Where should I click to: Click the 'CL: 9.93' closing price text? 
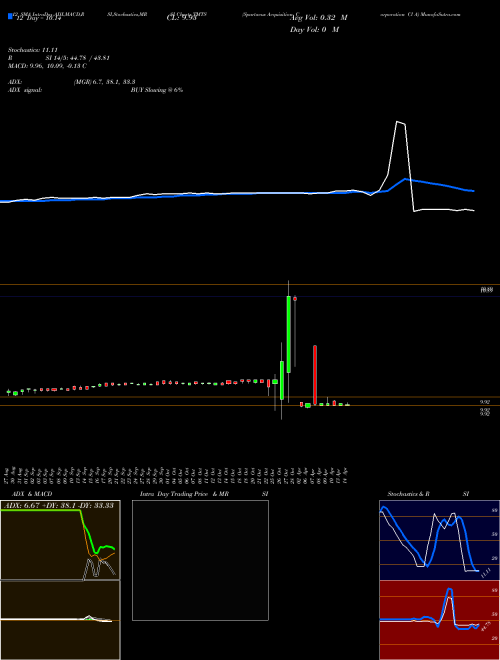[x=181, y=18]
